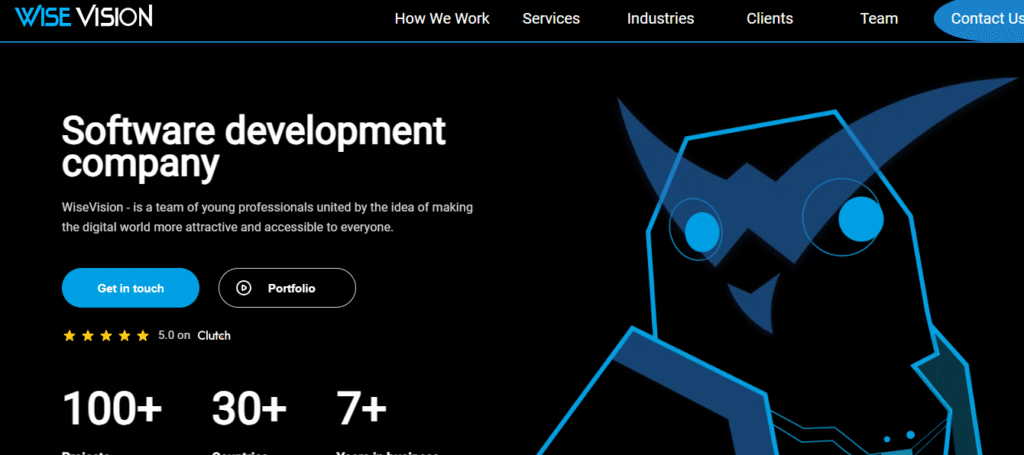Click the first yellow rating star
Viewport: 1024px width, 455px height.
pyautogui.click(x=69, y=336)
